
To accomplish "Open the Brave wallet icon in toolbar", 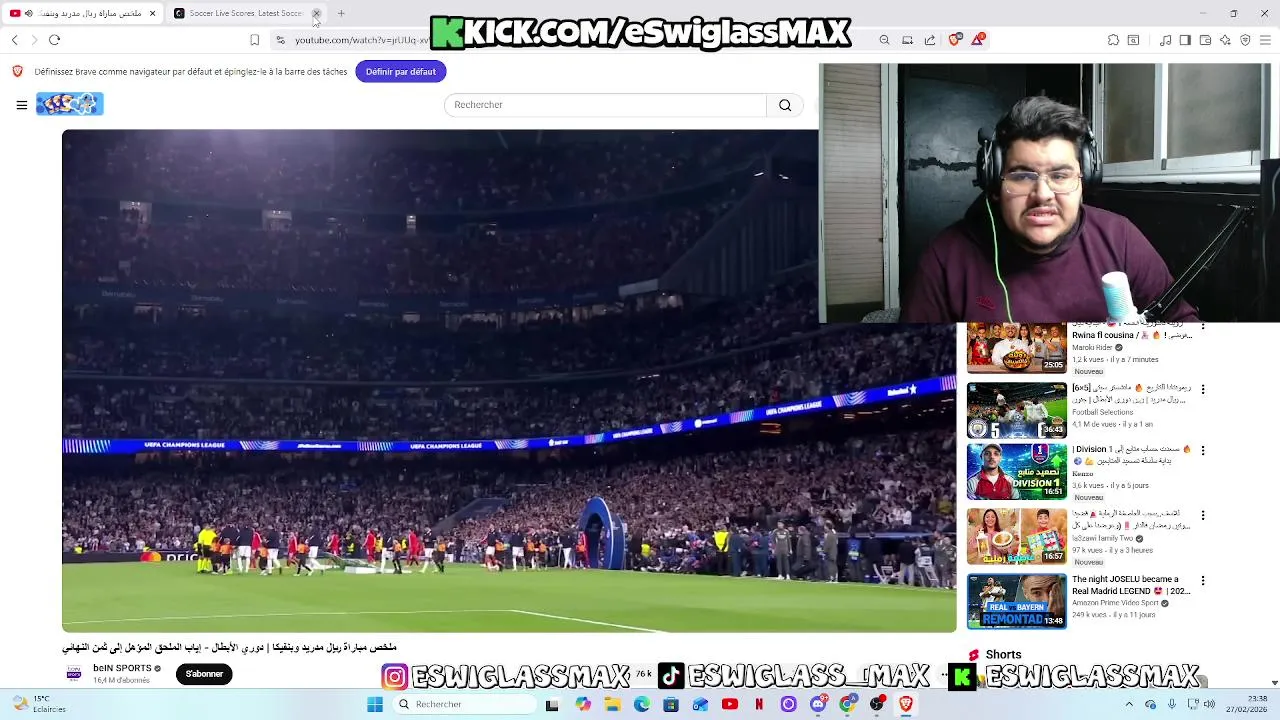I will [x=1205, y=40].
